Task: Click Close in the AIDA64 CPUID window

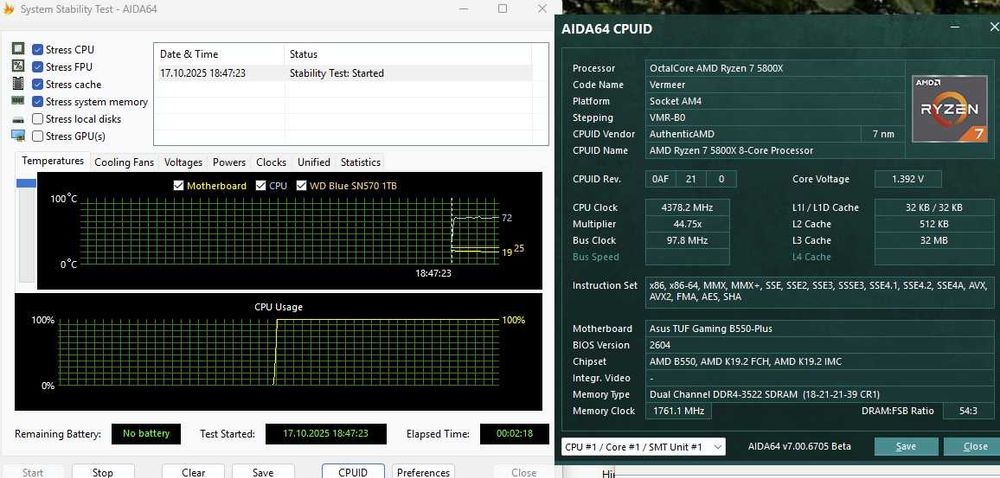Action: (x=974, y=446)
